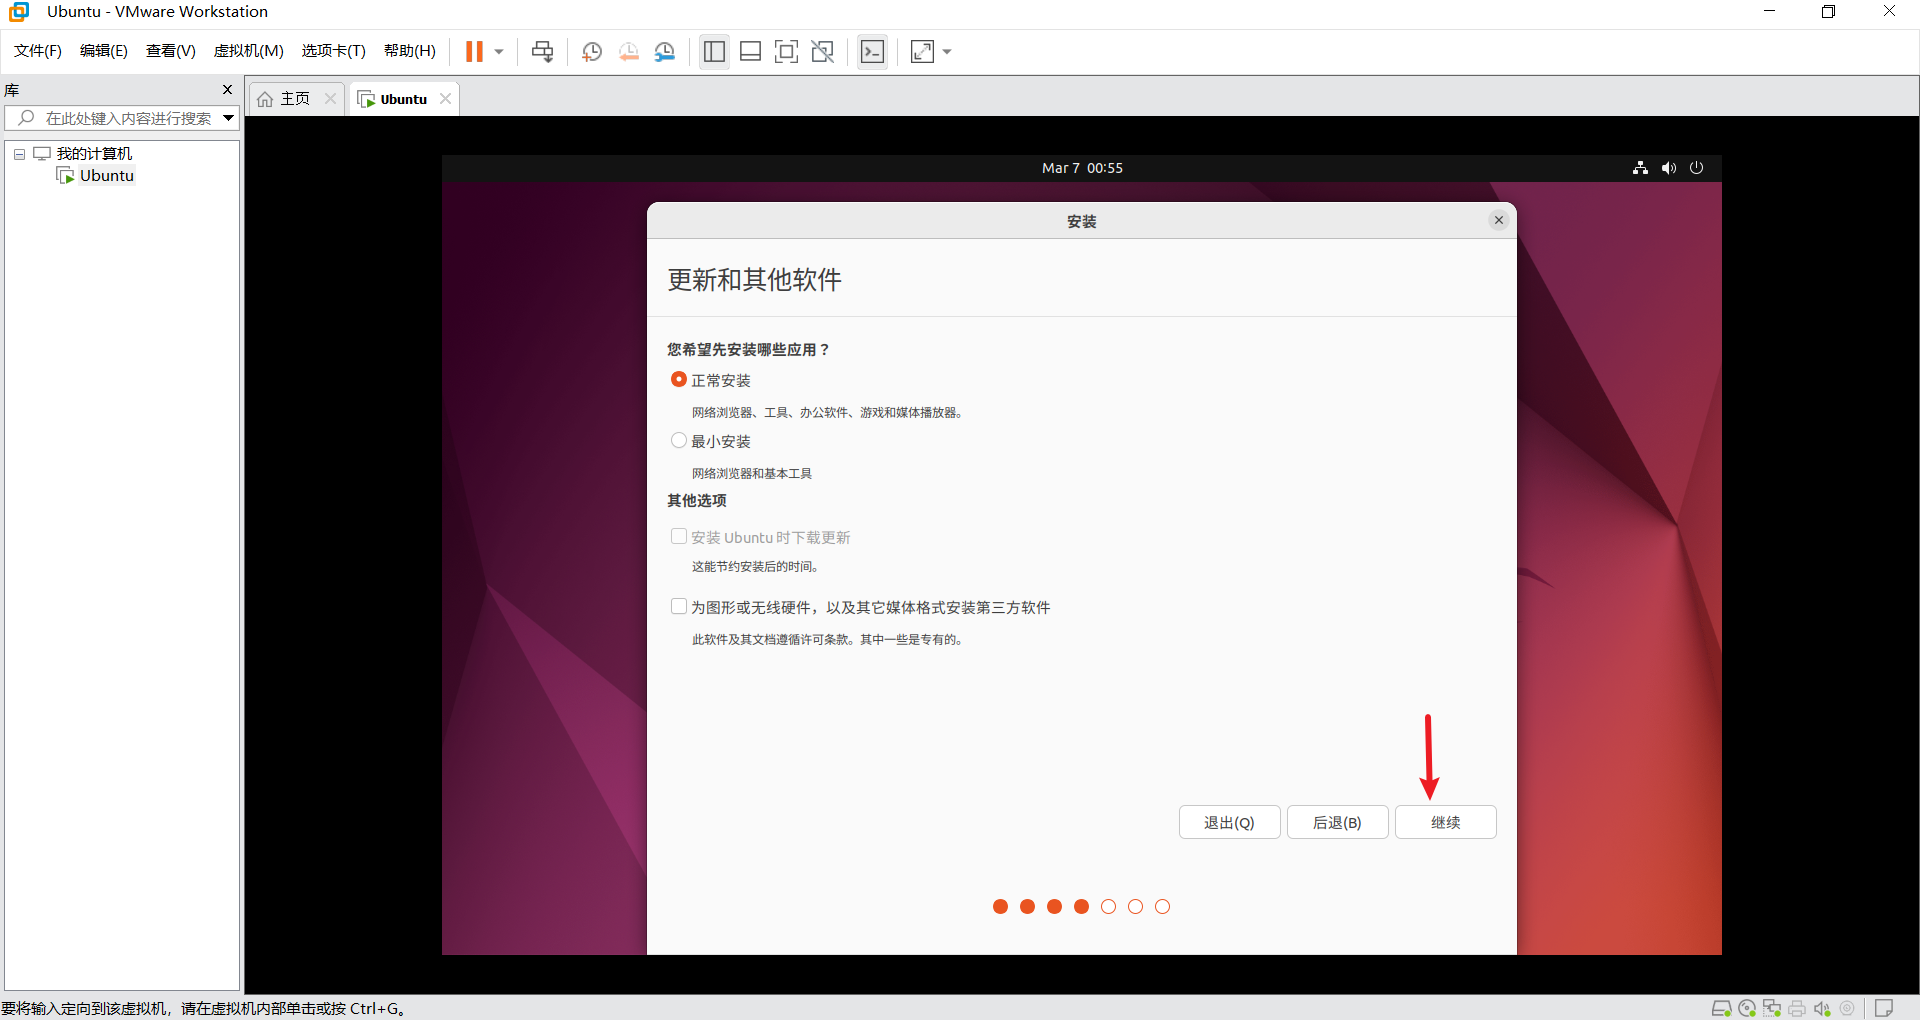Select the 正常安装 radio option

(x=679, y=380)
